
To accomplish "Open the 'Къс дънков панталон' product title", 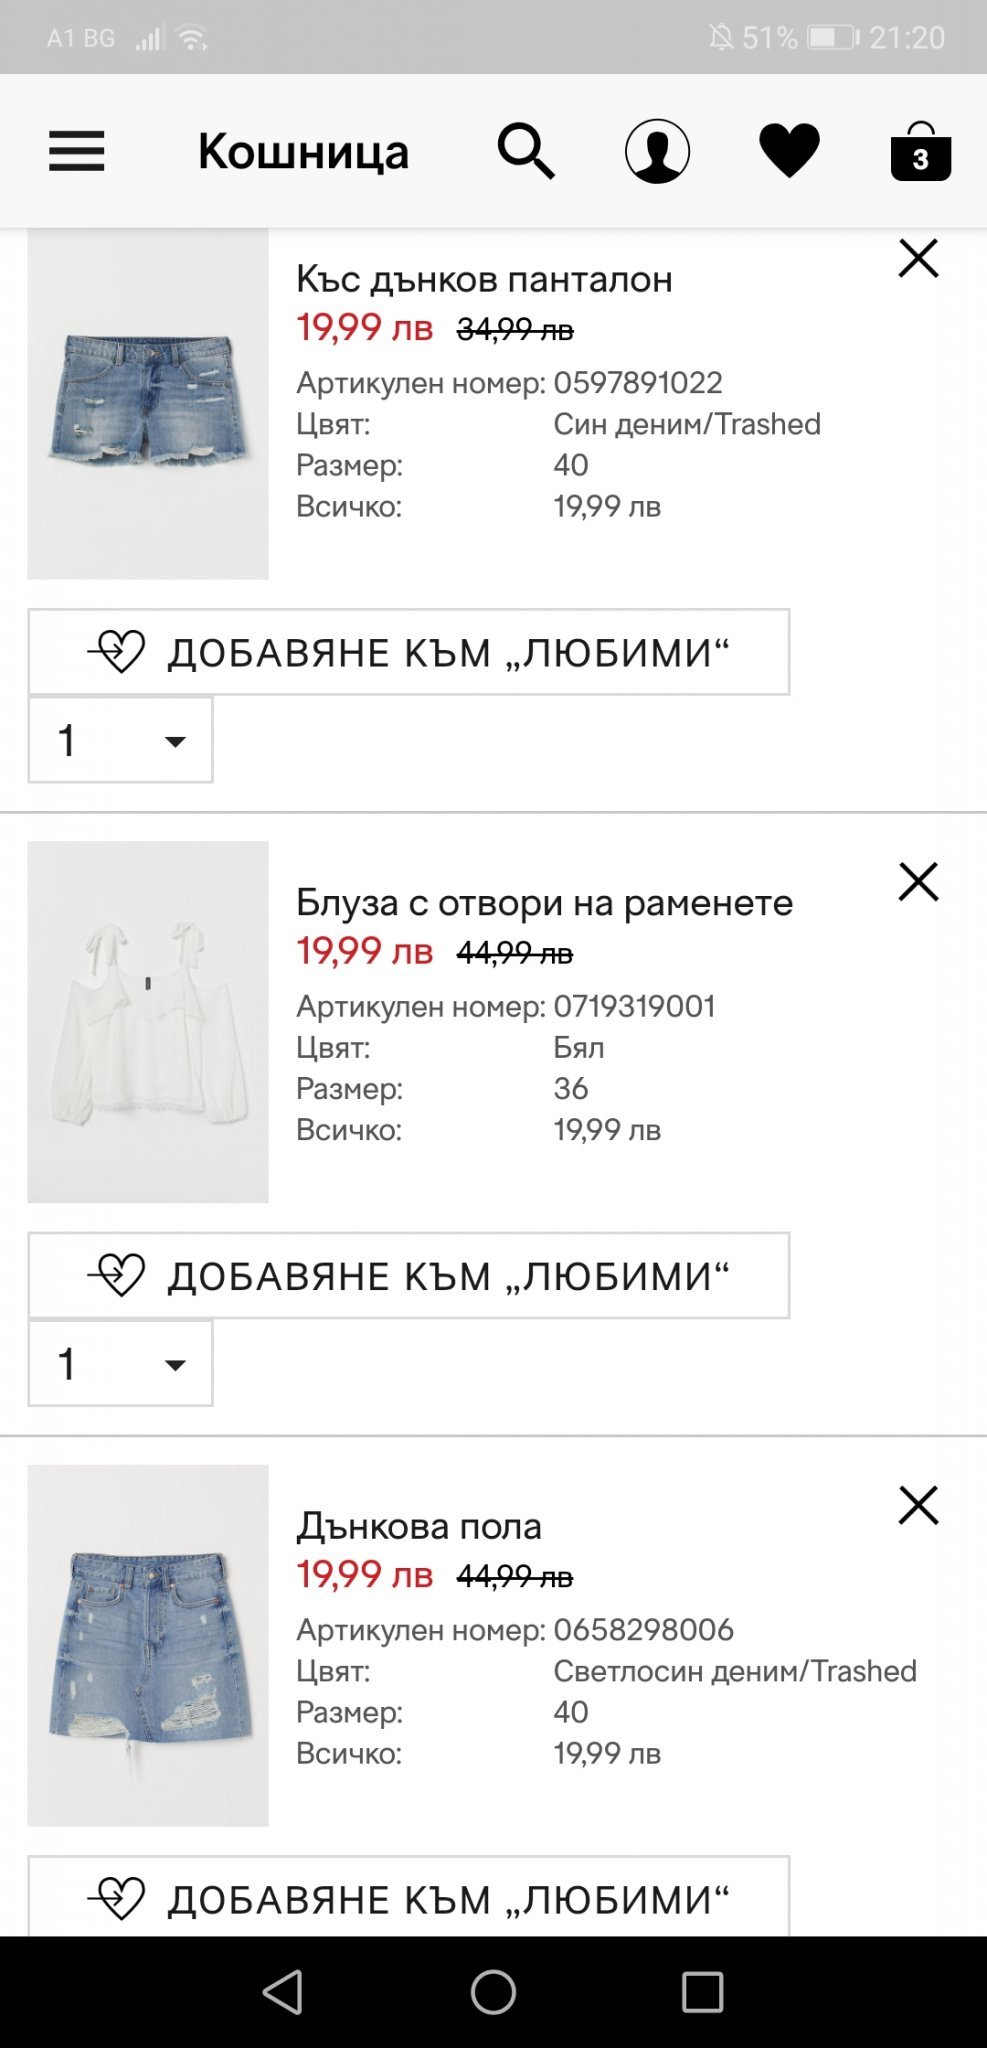I will click(484, 279).
